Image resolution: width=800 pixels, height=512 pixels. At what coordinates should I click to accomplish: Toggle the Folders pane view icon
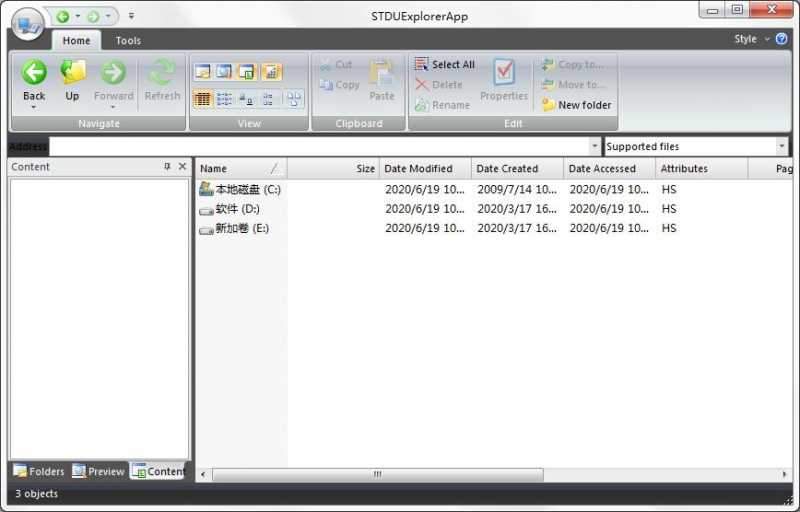pos(203,72)
